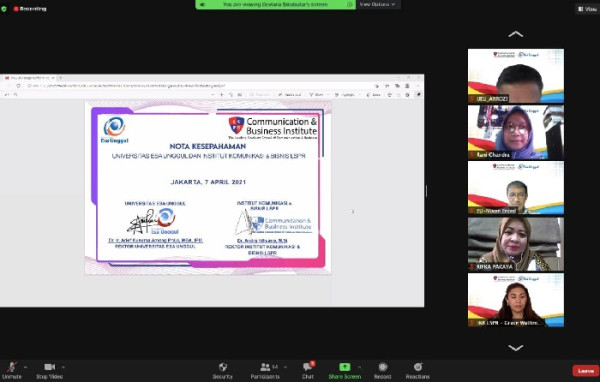Close the browser tab in shared screen
The image size is (600, 382).
(x=53, y=78)
